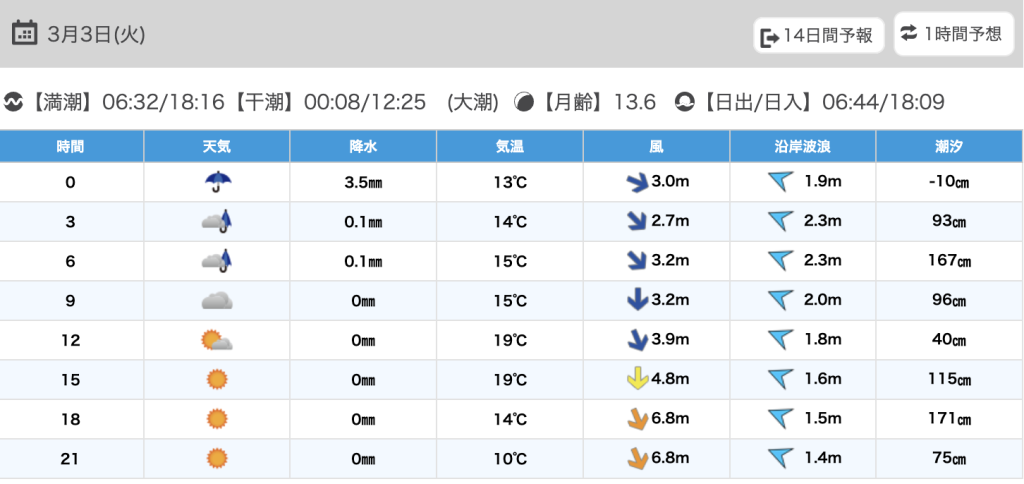Click the sunrise icon beside 日出/日入
This screenshot has width=1024, height=484.
click(684, 102)
